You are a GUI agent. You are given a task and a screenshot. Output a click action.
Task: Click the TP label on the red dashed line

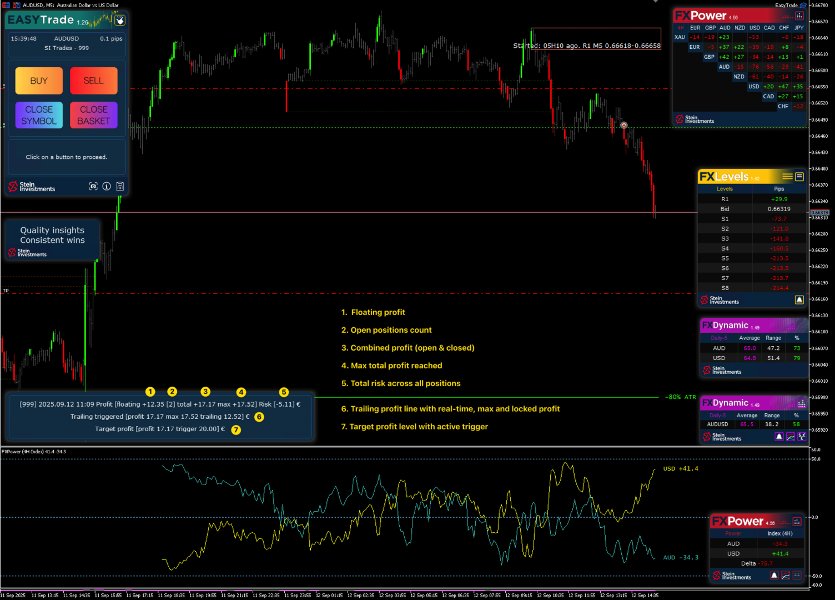tap(6, 291)
